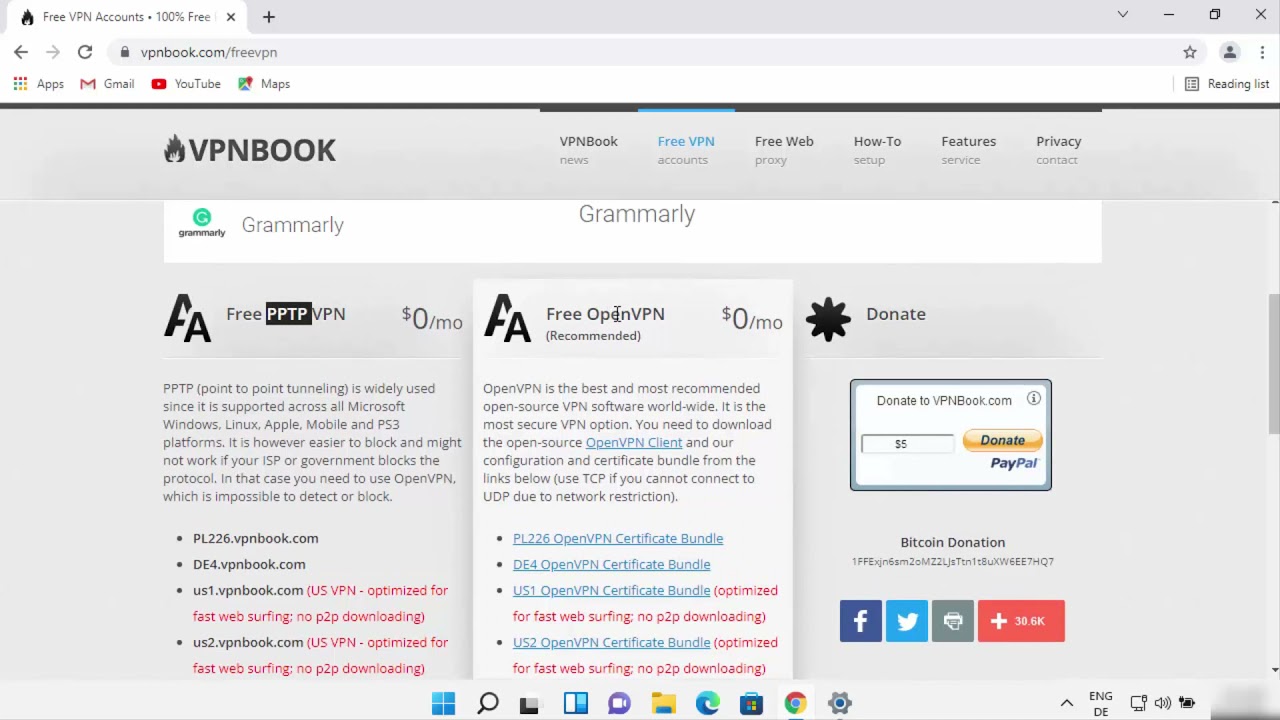Open the tab search dropdown arrow
Screen dimensions: 1280x720
1123,14
